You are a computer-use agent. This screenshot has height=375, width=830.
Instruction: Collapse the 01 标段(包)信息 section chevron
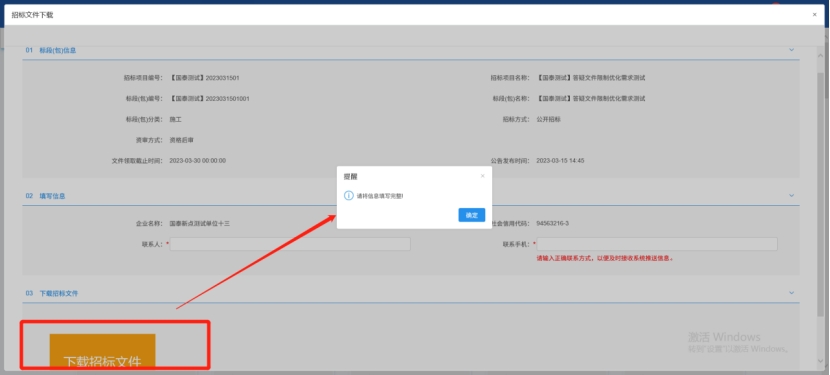click(x=792, y=50)
